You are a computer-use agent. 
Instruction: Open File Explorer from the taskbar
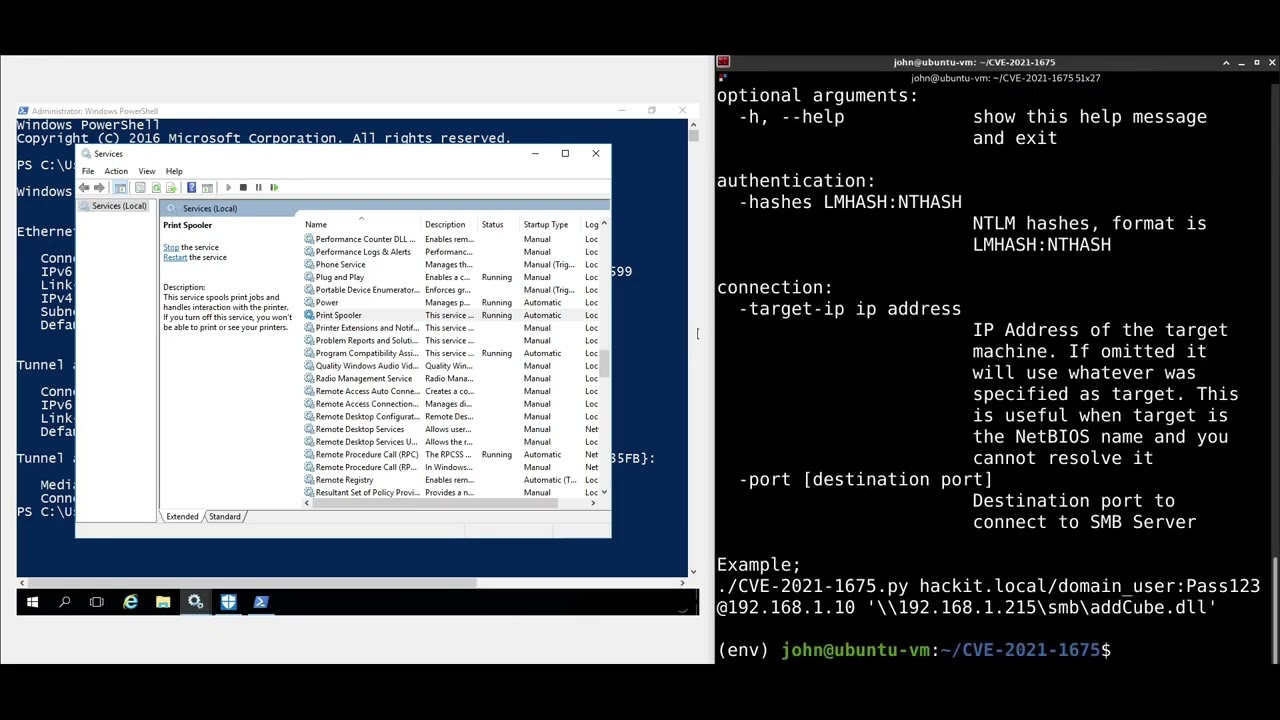tap(163, 602)
